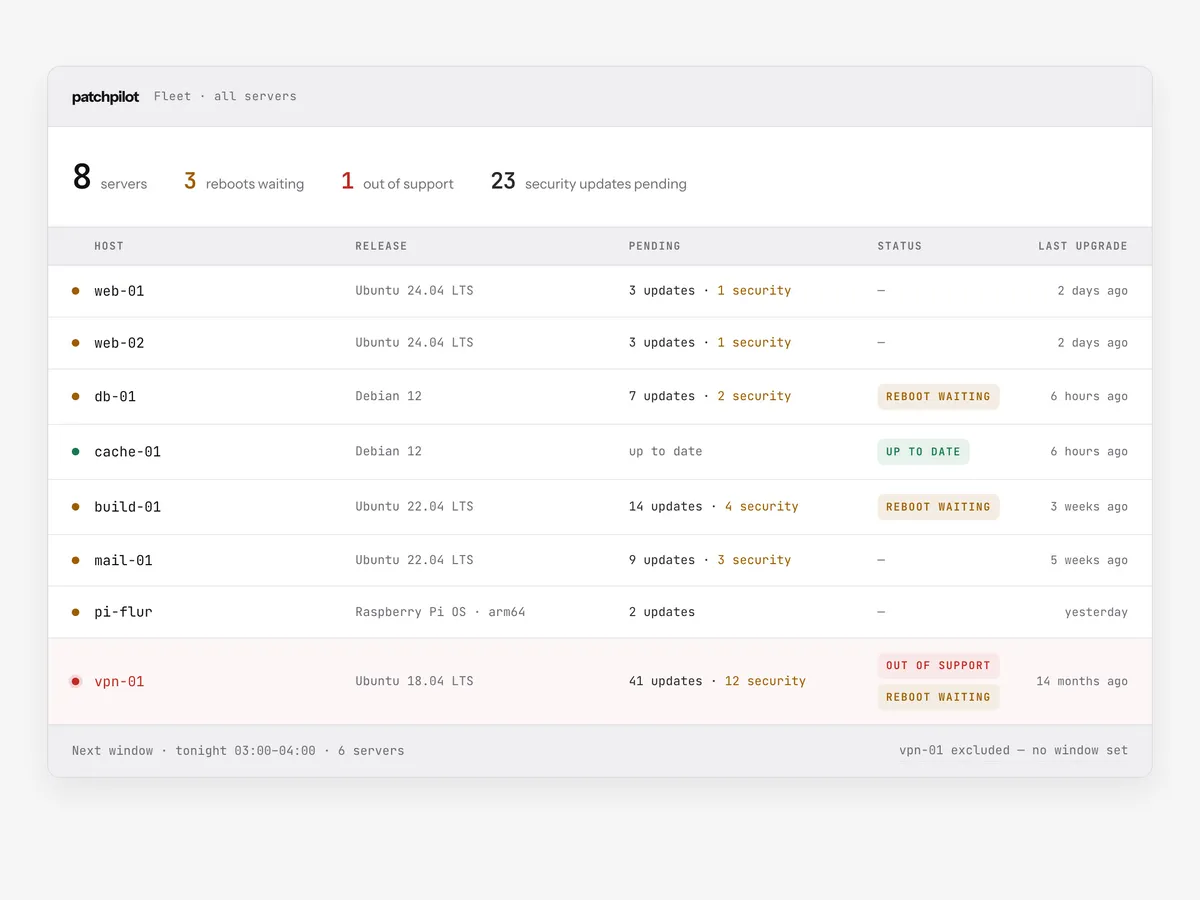The width and height of the screenshot is (1200, 900).
Task: Click the '3 reboots waiting' summary stat
Action: pos(244,181)
